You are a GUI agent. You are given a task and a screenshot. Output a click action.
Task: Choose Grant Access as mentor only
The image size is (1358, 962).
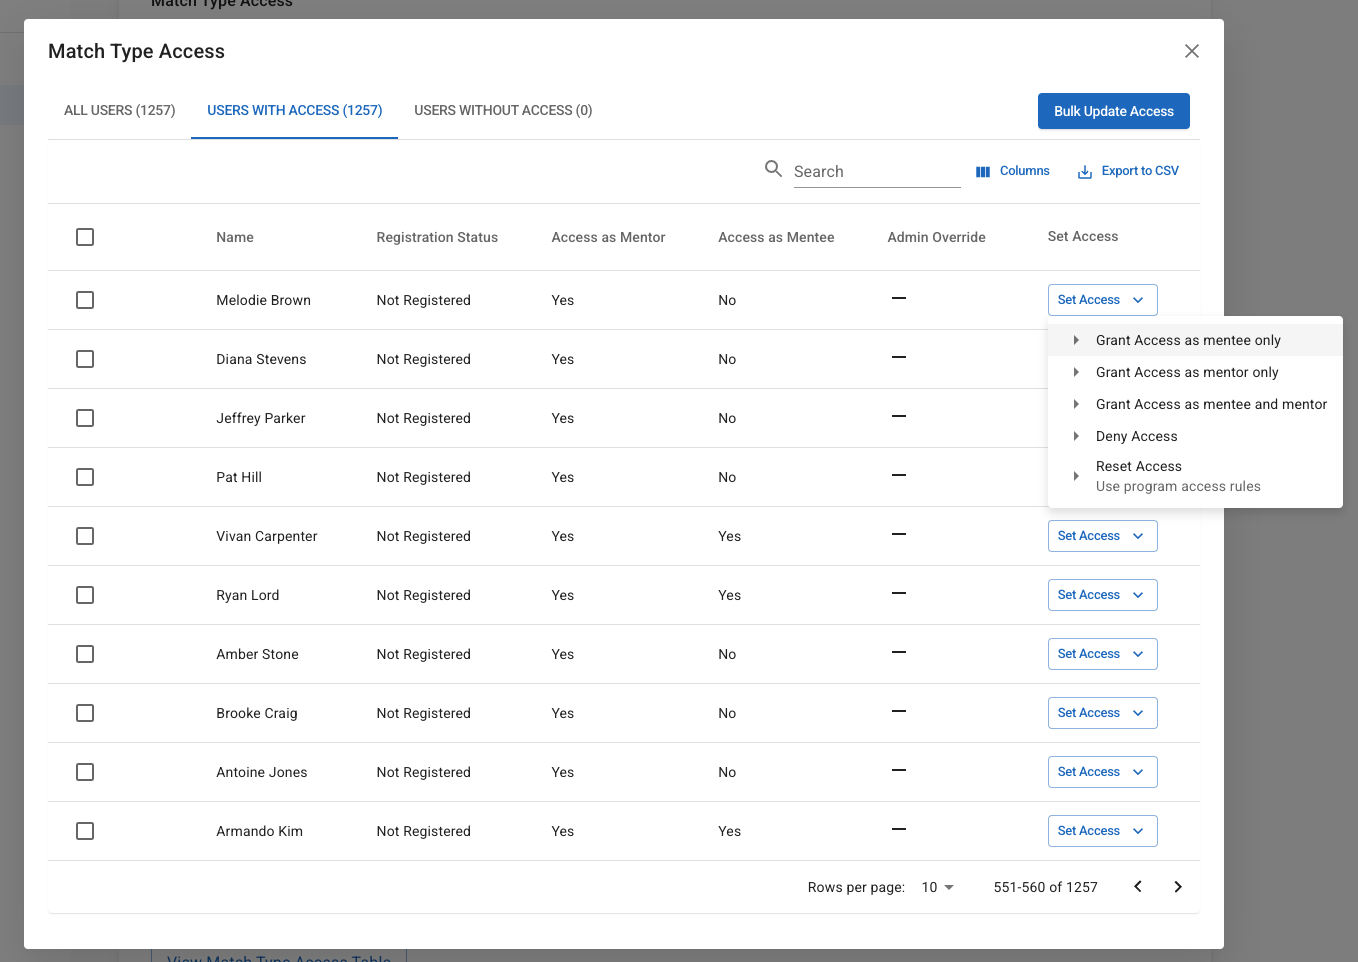coord(1187,372)
